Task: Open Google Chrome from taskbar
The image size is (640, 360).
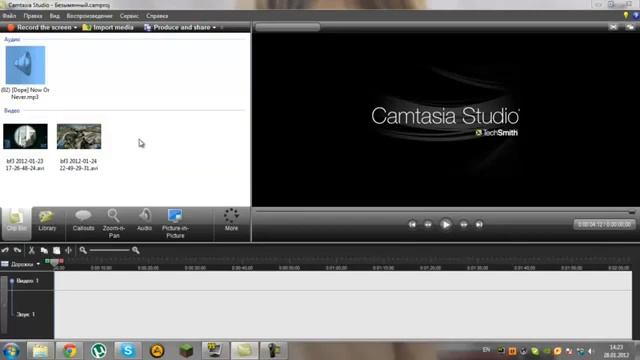Action: [69, 351]
